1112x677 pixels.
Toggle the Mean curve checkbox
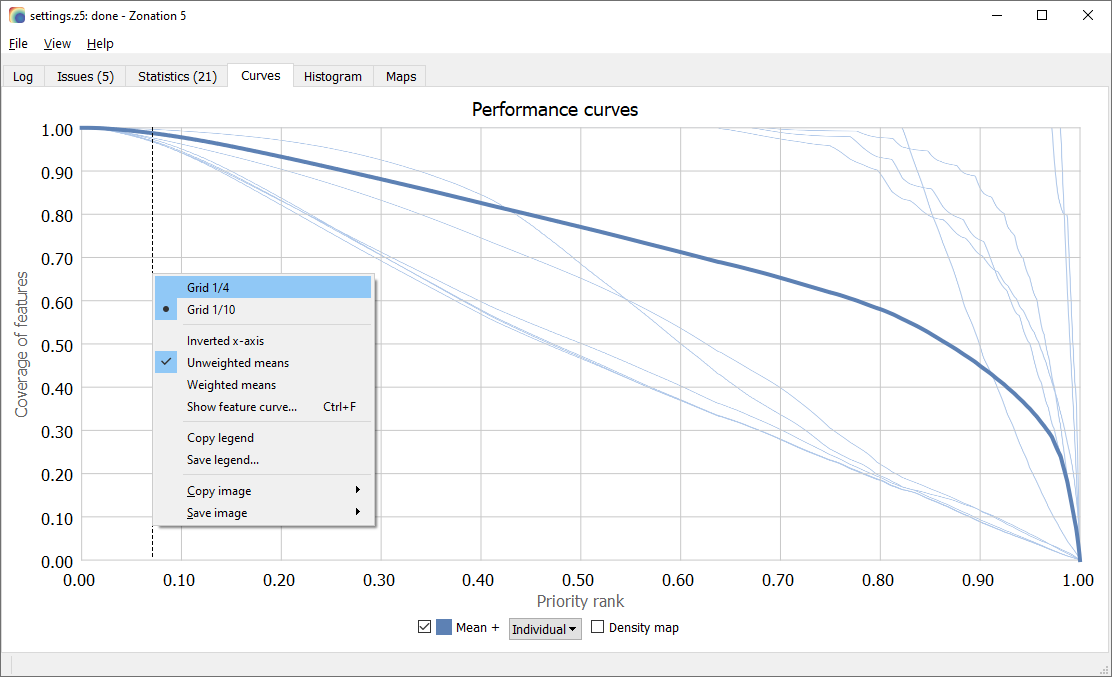[x=424, y=627]
